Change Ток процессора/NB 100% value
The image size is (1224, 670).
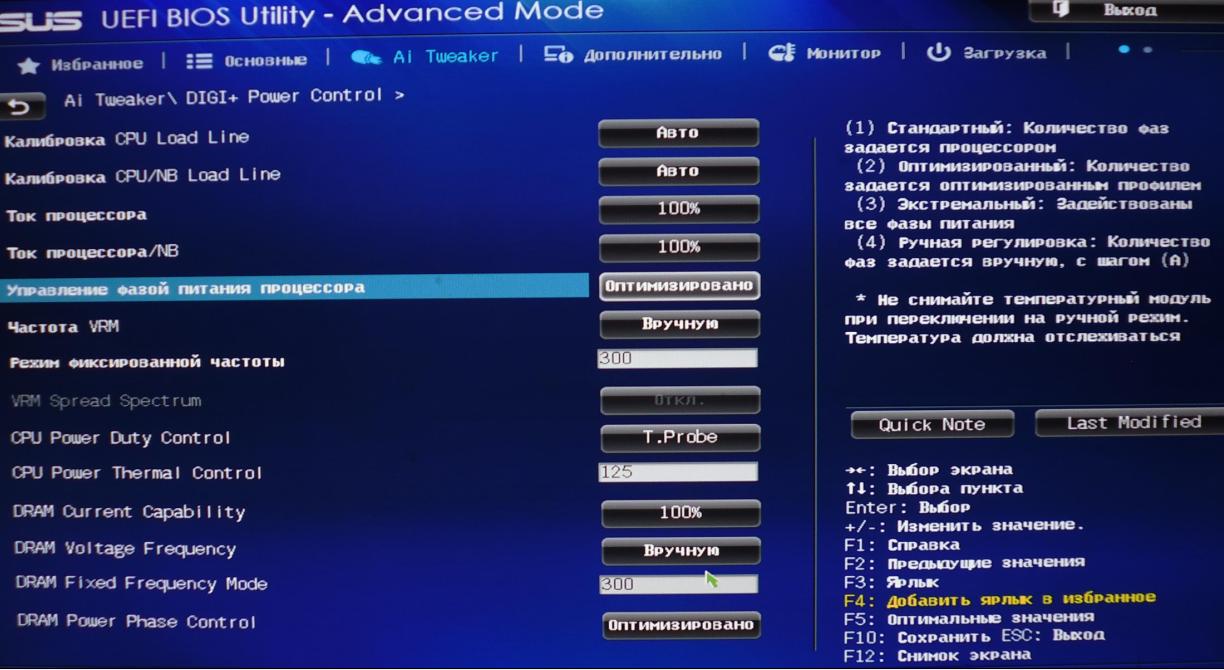(x=679, y=247)
